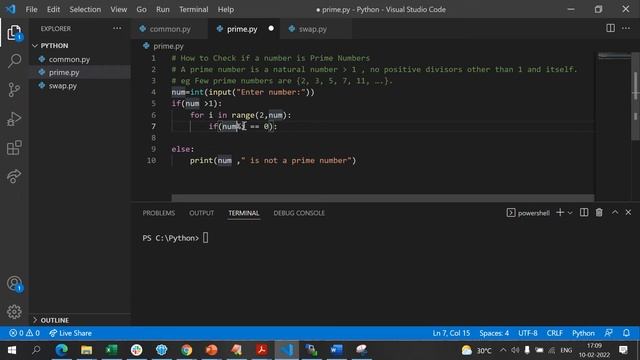Open the Help menu
The height and width of the screenshot is (360, 640).
(x=226, y=9)
